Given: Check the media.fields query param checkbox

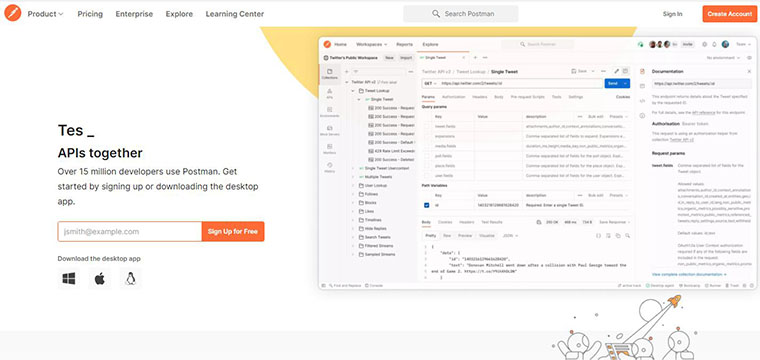Looking at the screenshot, I should click(x=427, y=146).
